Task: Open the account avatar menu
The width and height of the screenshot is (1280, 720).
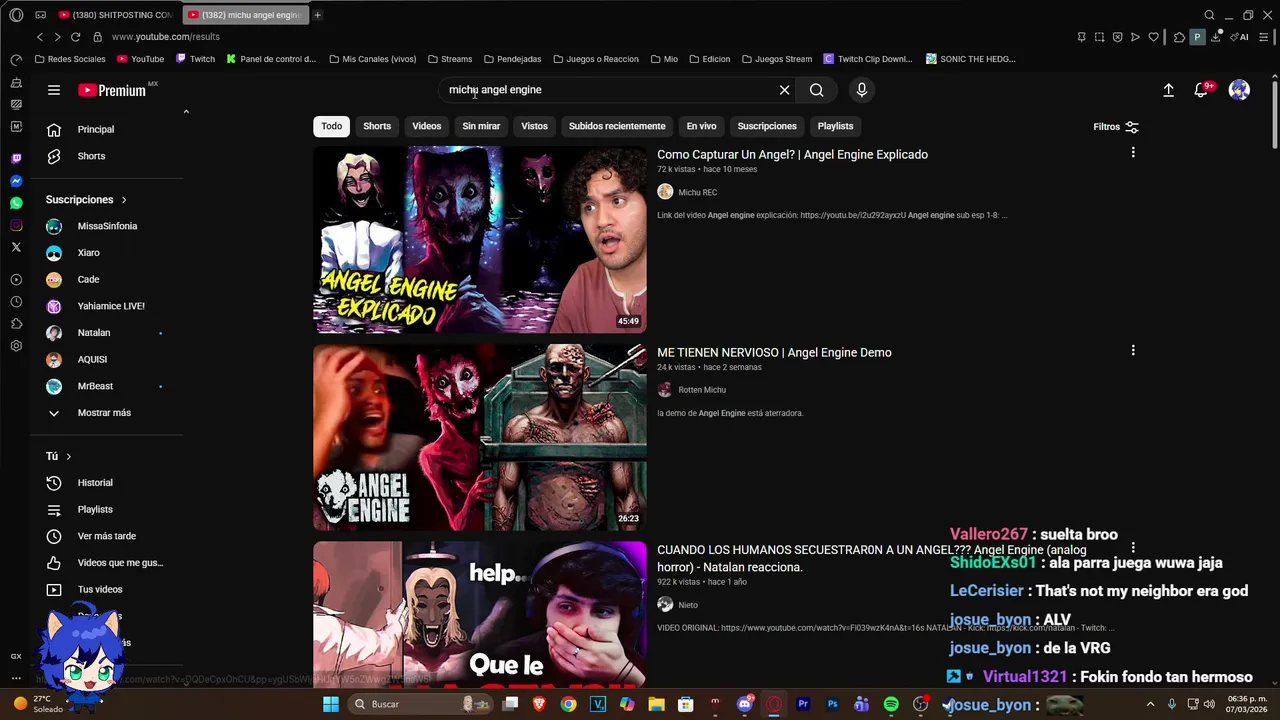Action: (x=1239, y=90)
